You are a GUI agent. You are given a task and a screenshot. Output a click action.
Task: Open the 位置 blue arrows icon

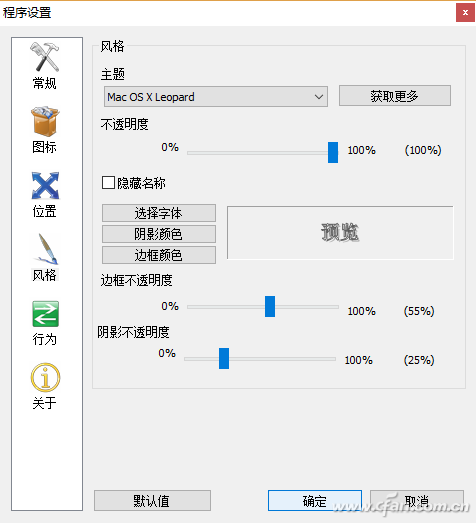click(45, 185)
